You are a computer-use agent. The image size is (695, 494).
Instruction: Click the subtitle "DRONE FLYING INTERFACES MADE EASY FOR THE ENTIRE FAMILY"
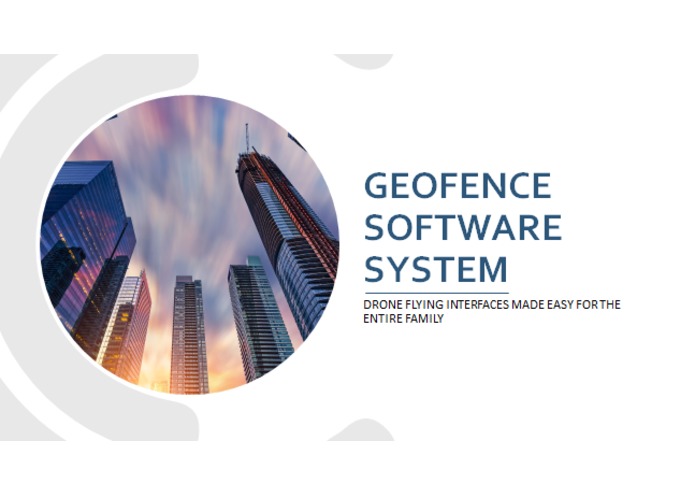pos(492,311)
